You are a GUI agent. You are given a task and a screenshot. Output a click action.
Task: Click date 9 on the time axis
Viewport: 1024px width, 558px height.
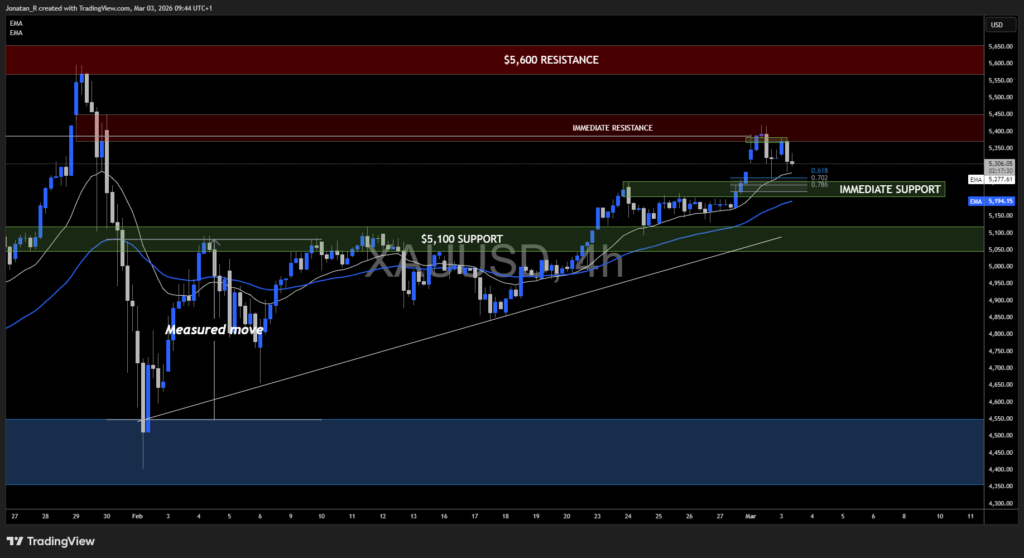click(291, 516)
